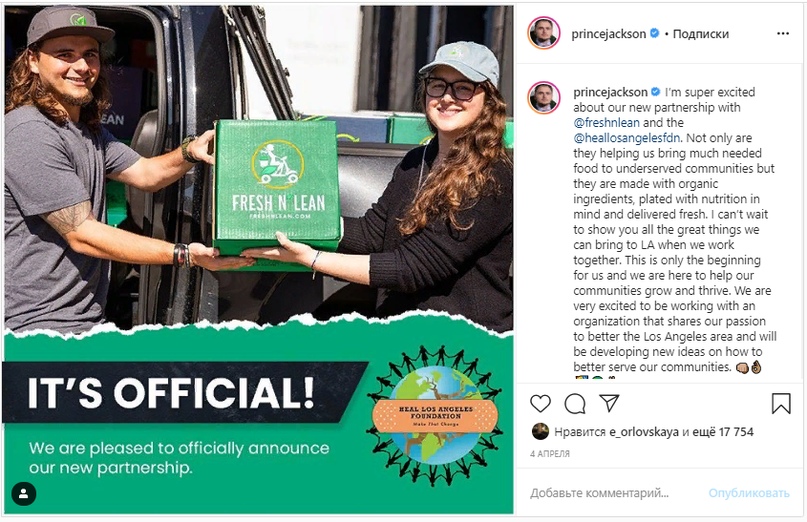
Task: Like the post with heart icon
Action: [540, 404]
